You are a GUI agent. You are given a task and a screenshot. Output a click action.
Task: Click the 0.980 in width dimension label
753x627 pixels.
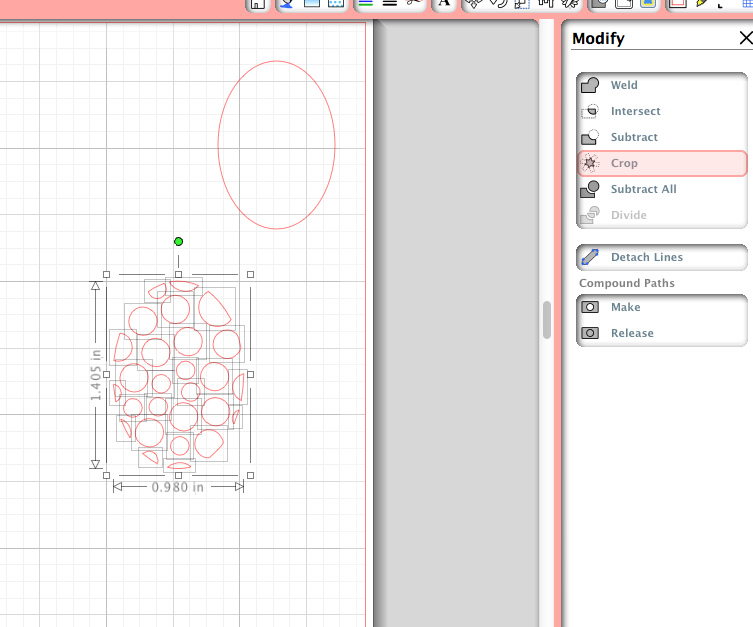178,487
